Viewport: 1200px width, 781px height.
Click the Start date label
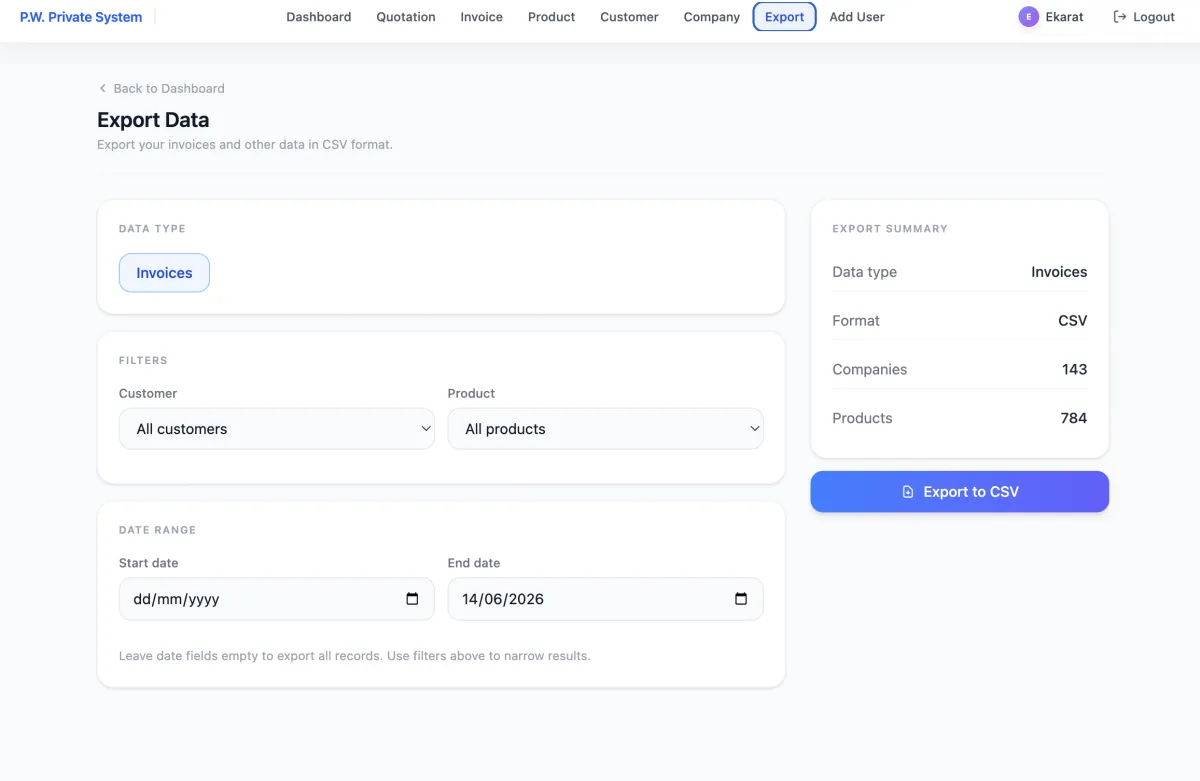coord(149,563)
